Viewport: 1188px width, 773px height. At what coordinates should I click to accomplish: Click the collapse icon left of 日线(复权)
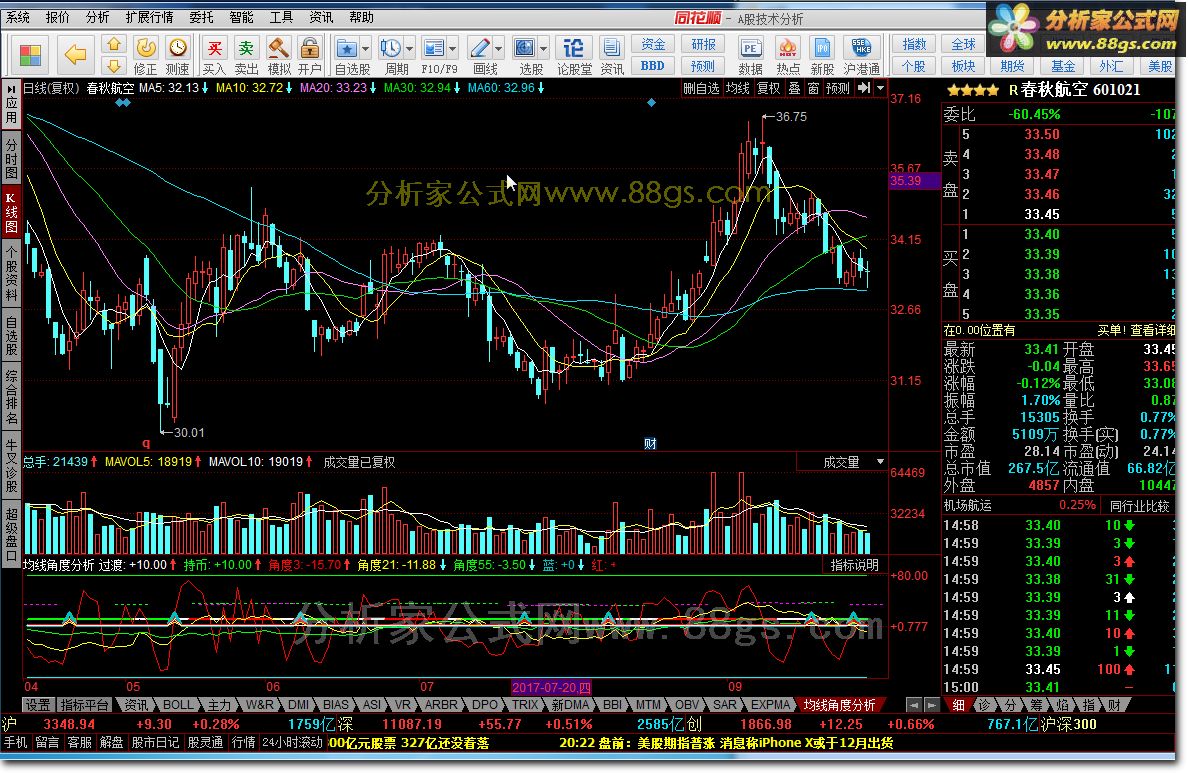[x=11, y=89]
